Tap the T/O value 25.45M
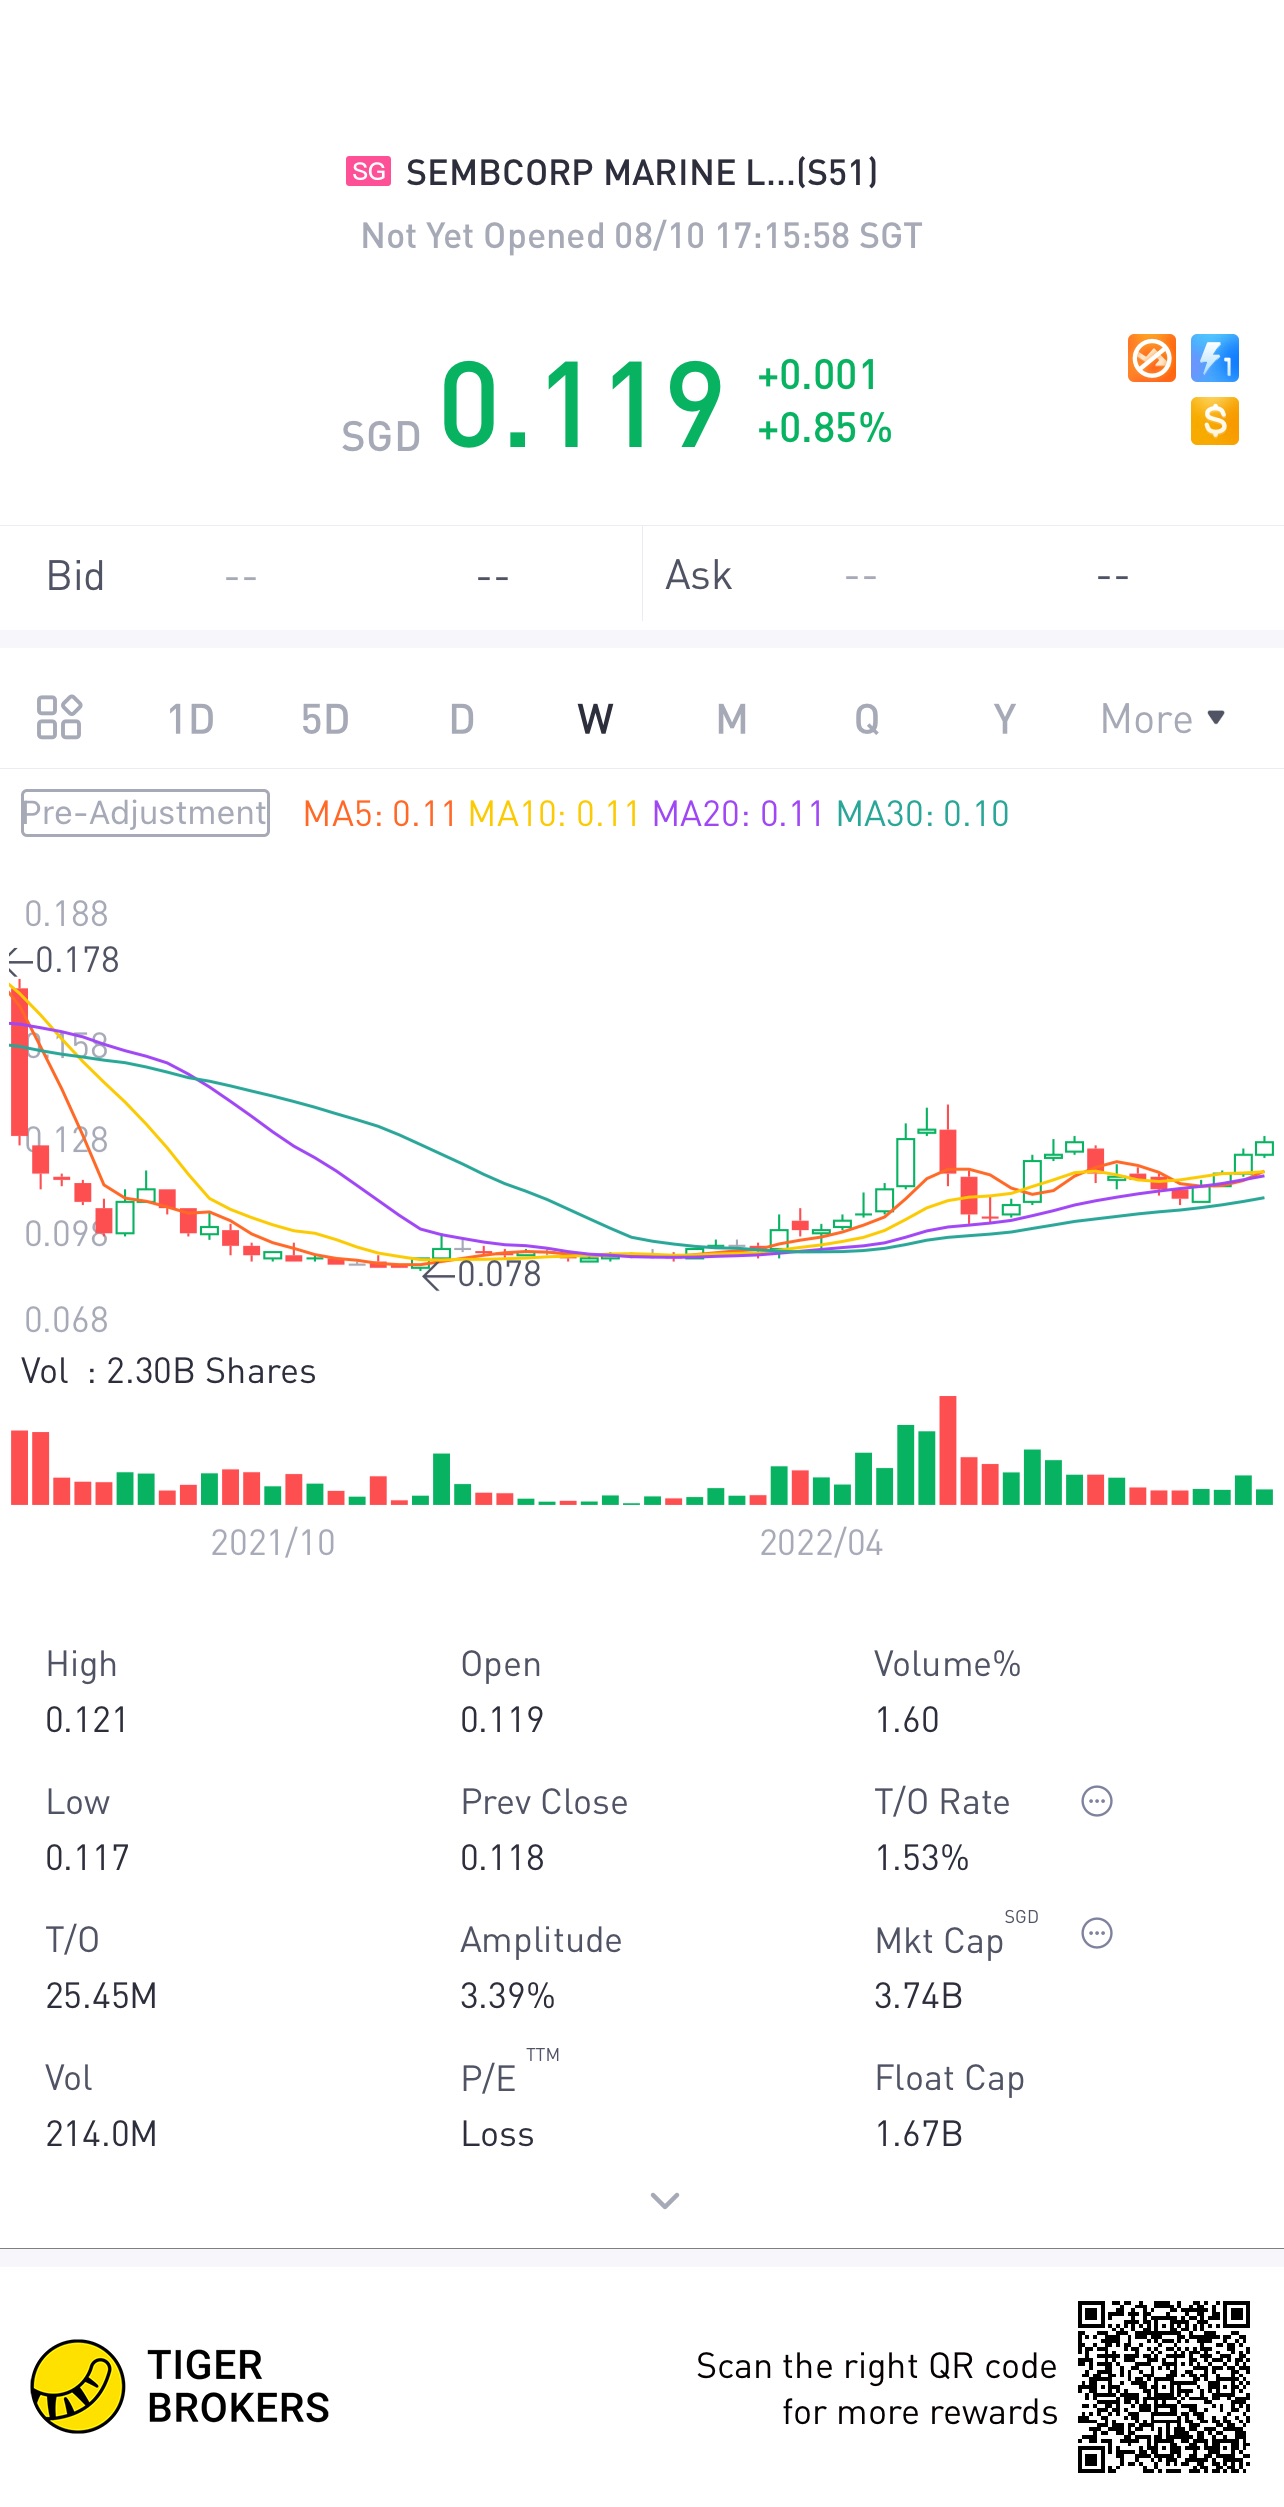The height and width of the screenshot is (2507, 1284). pos(102,1996)
